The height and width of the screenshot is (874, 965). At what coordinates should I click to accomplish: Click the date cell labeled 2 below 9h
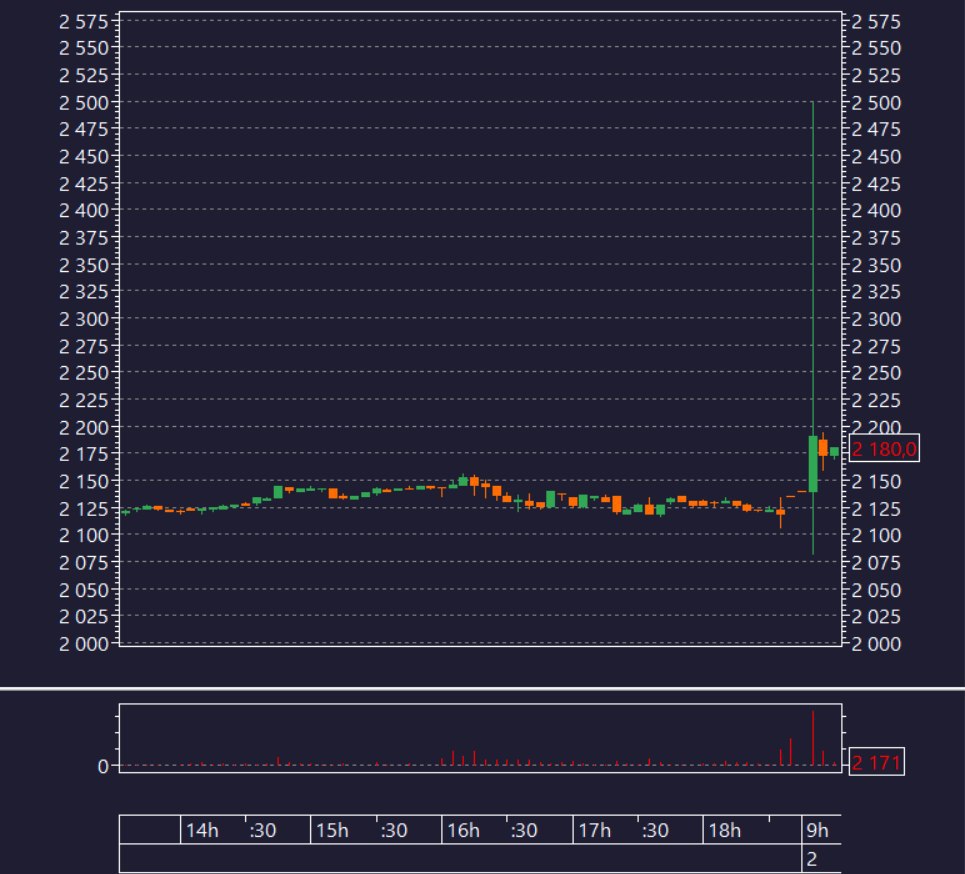(812, 859)
